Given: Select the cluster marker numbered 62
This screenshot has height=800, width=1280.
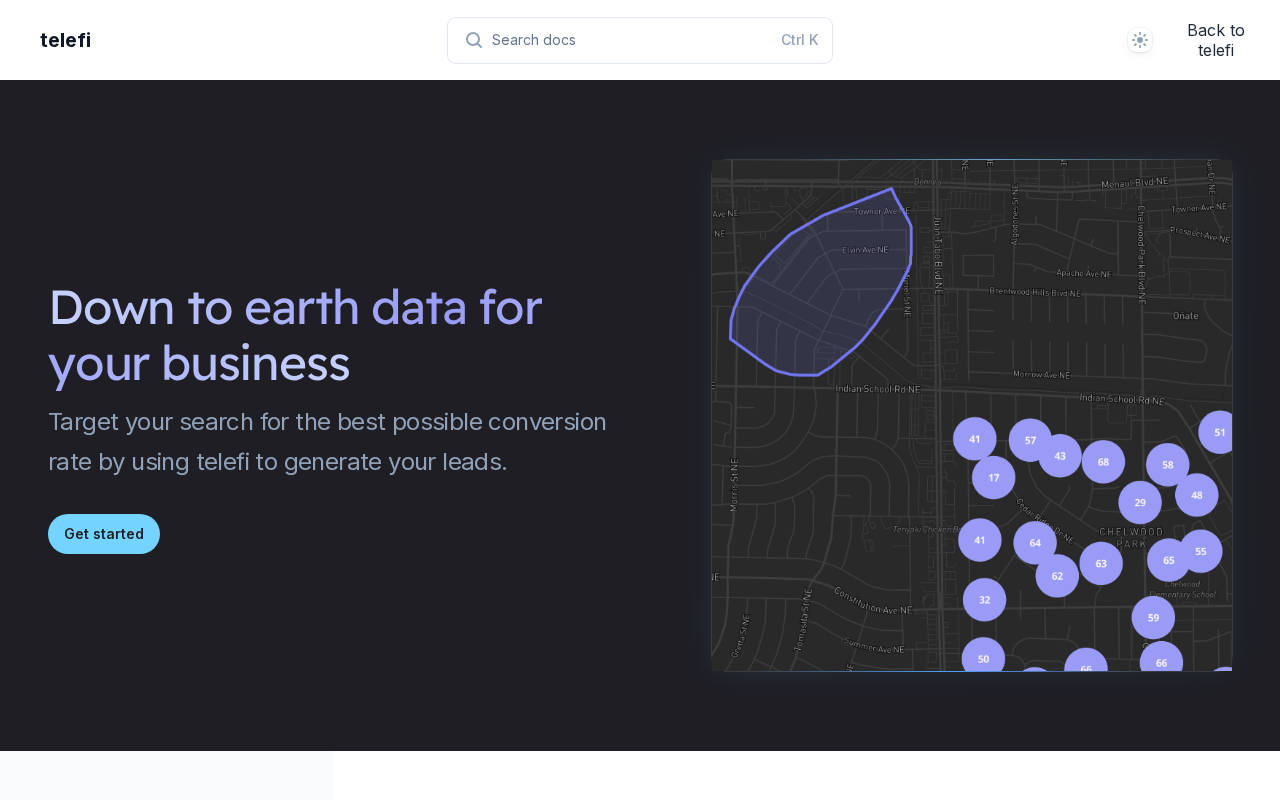Looking at the screenshot, I should point(1057,576).
